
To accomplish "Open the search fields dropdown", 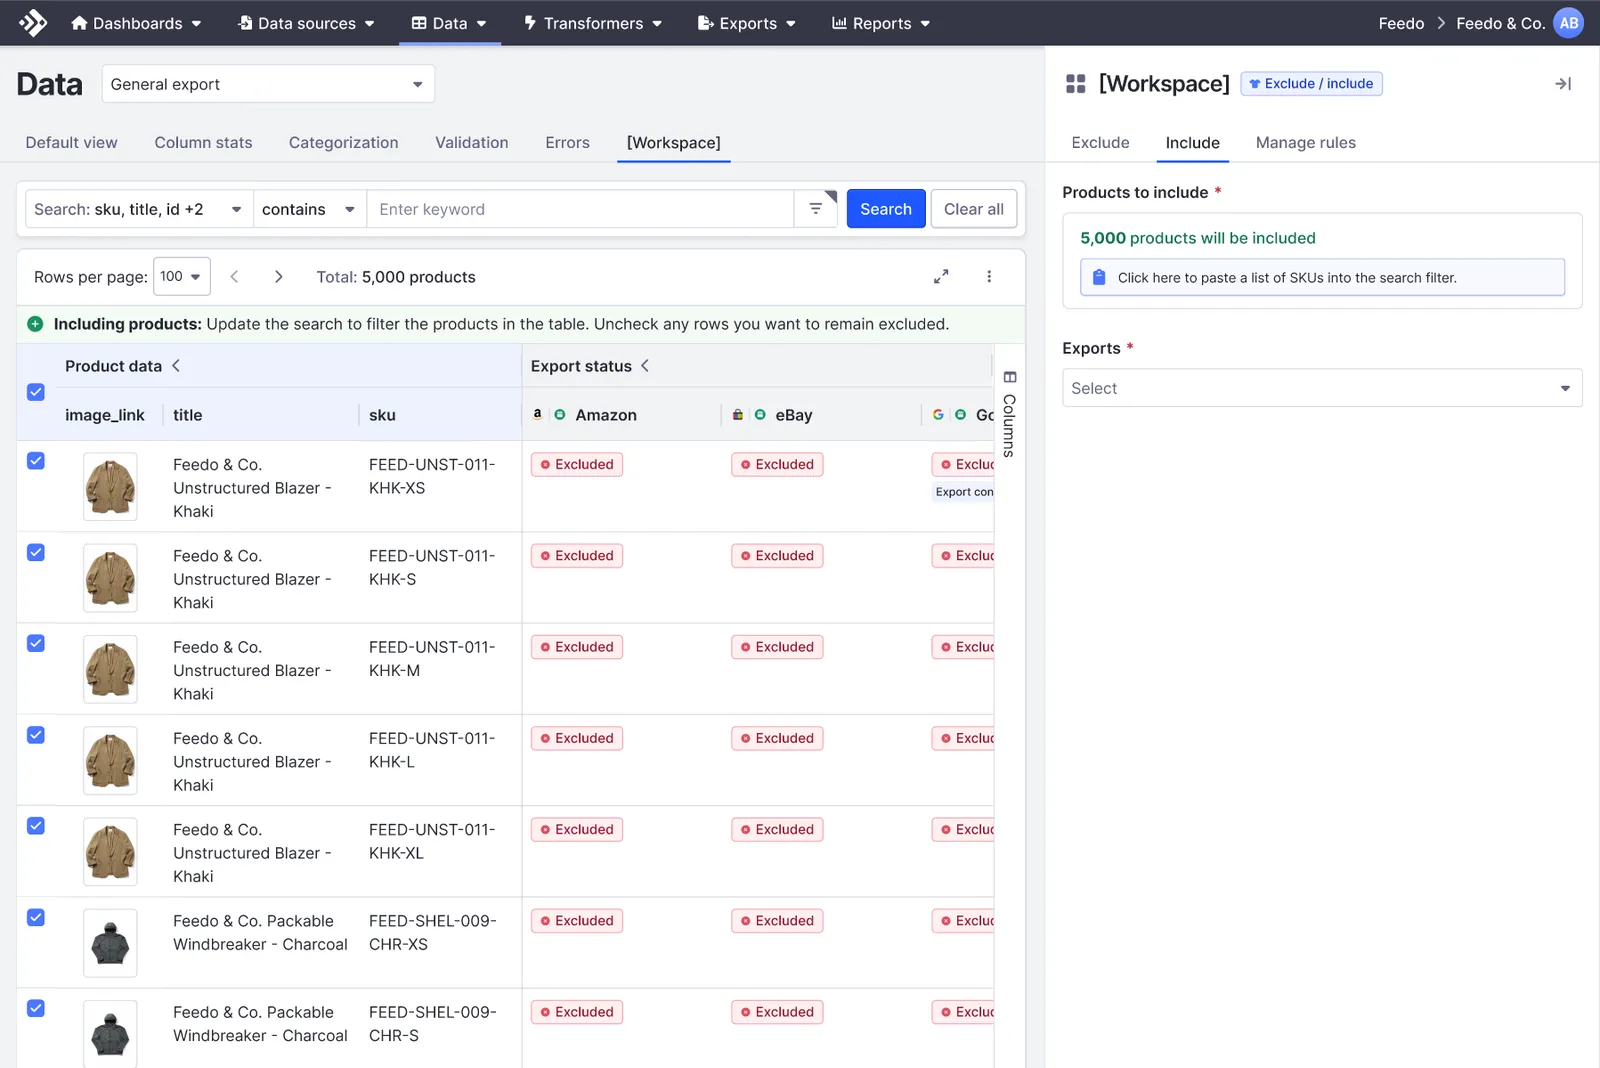I will (139, 209).
